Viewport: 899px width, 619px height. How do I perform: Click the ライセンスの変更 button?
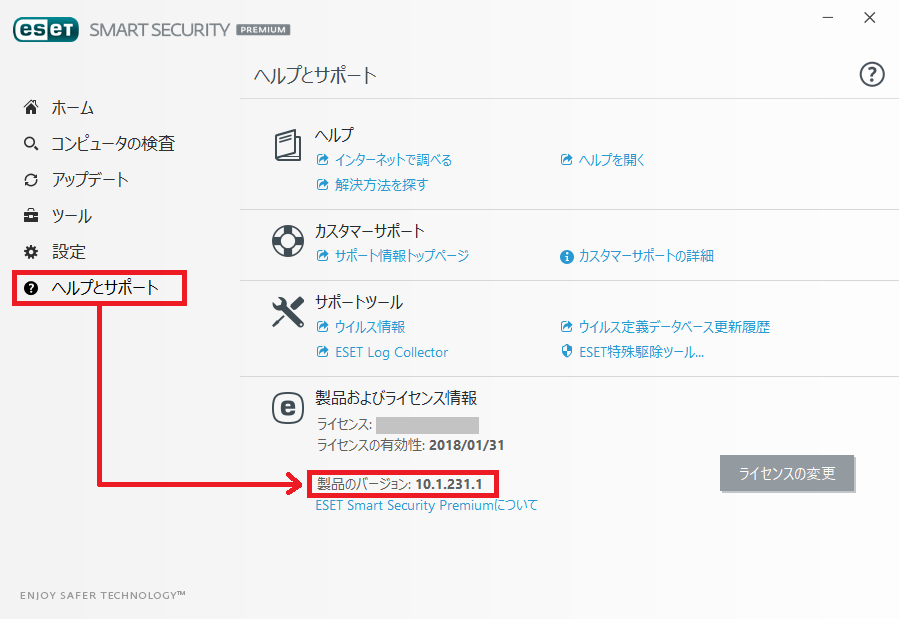[787, 473]
